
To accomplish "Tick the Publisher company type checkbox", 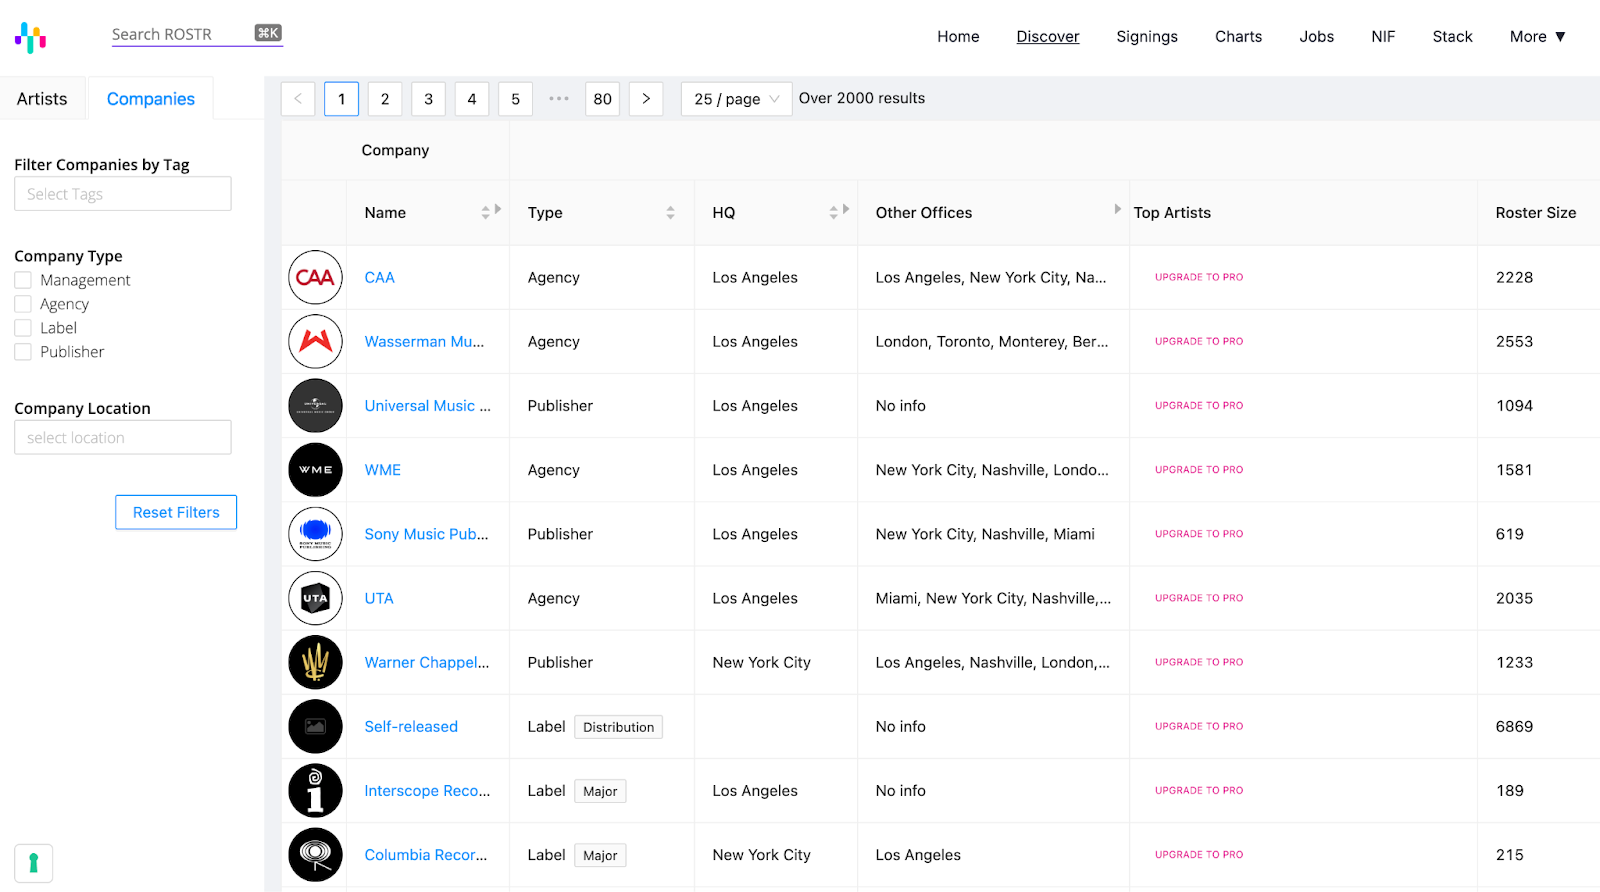I will pos(23,352).
